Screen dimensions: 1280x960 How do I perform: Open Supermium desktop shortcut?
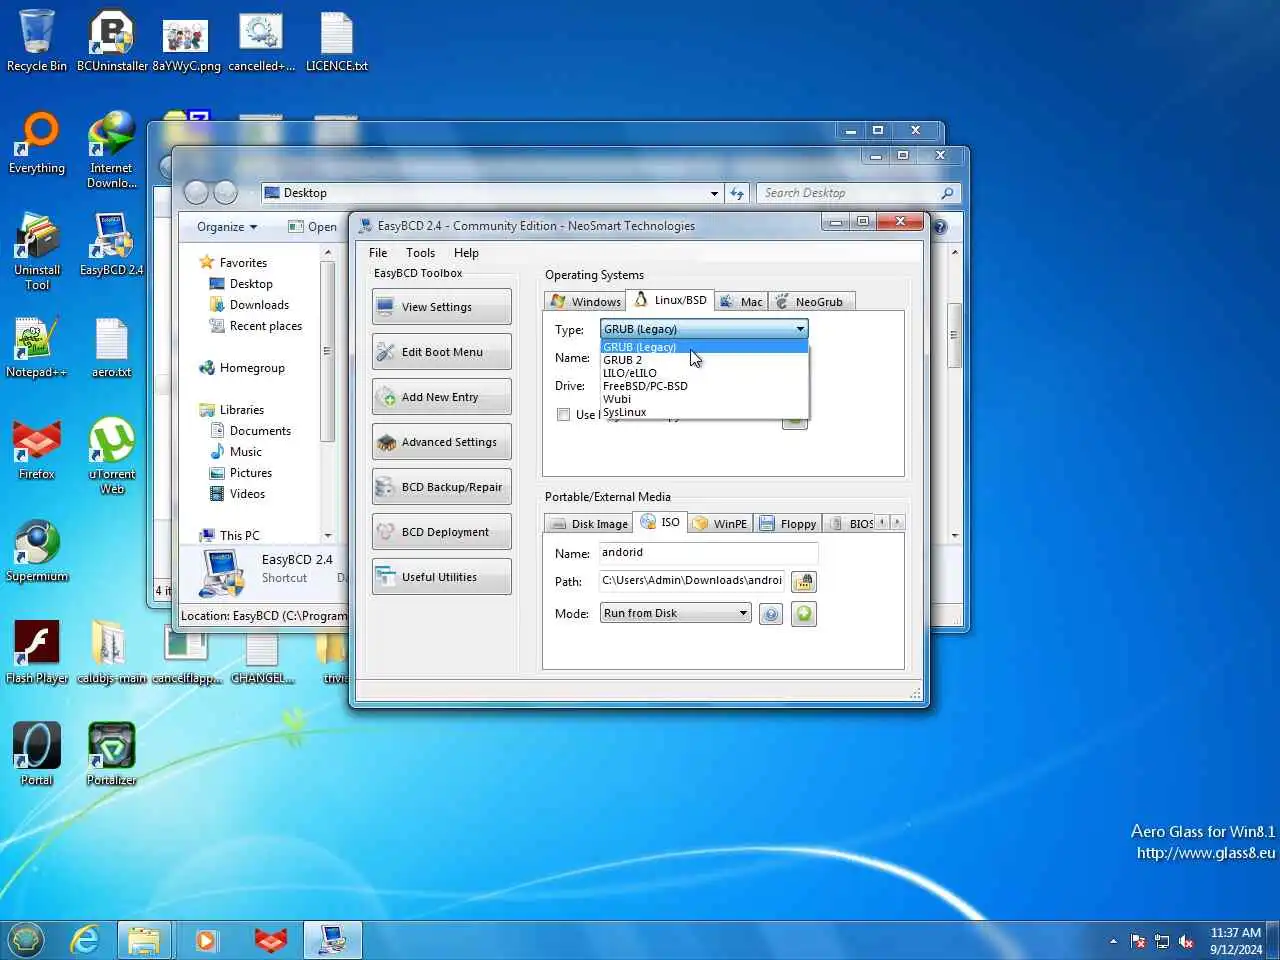tap(37, 551)
